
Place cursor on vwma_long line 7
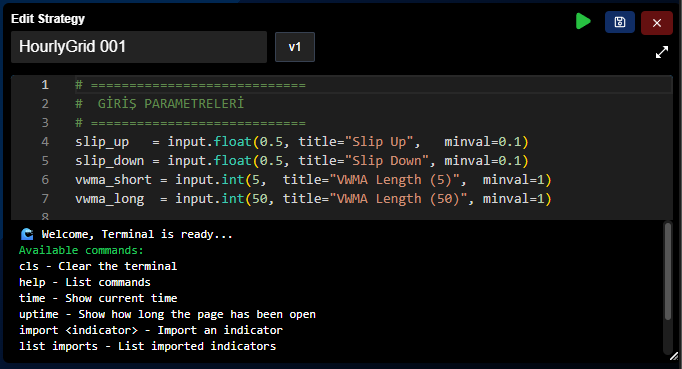click(313, 199)
